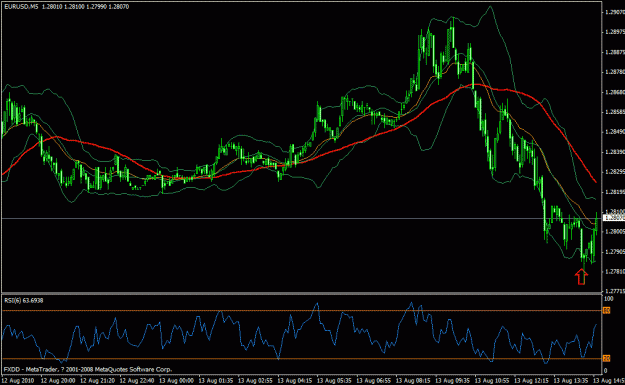Screen dimensions: 625x385
Task: Click the 1.28490 price axis label
Action: [x=615, y=132]
